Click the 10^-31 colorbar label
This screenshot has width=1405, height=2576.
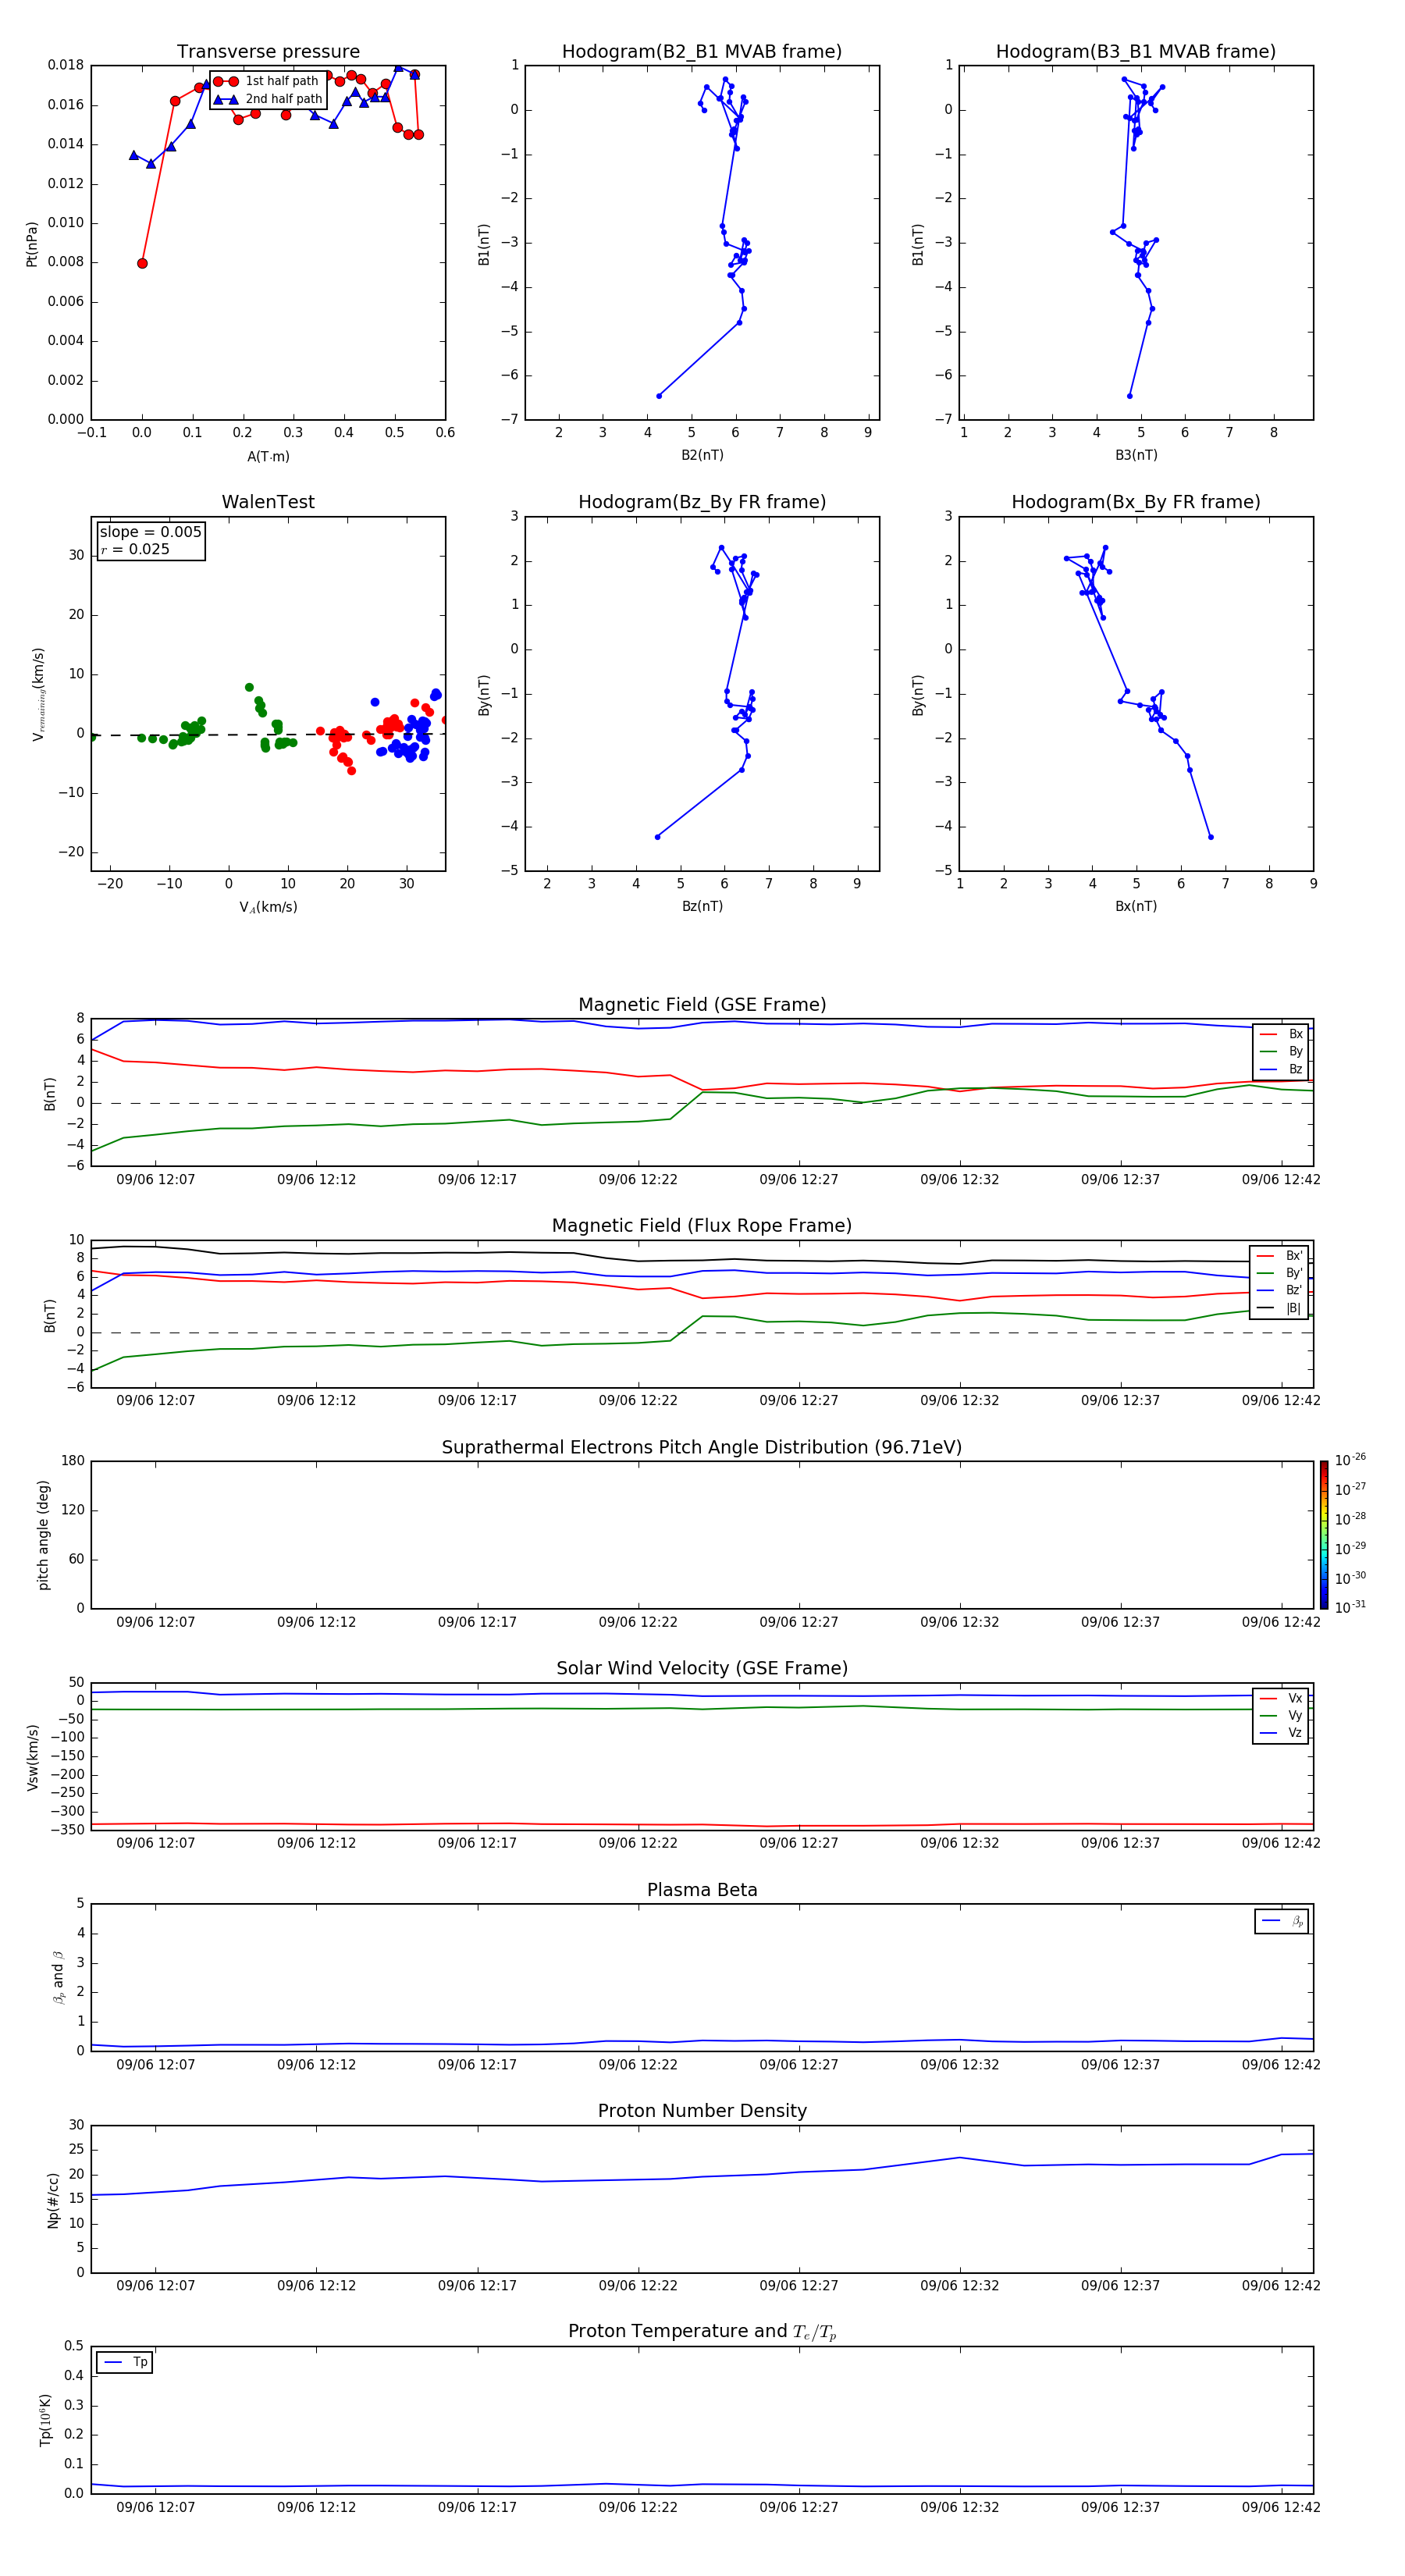tap(1350, 1607)
